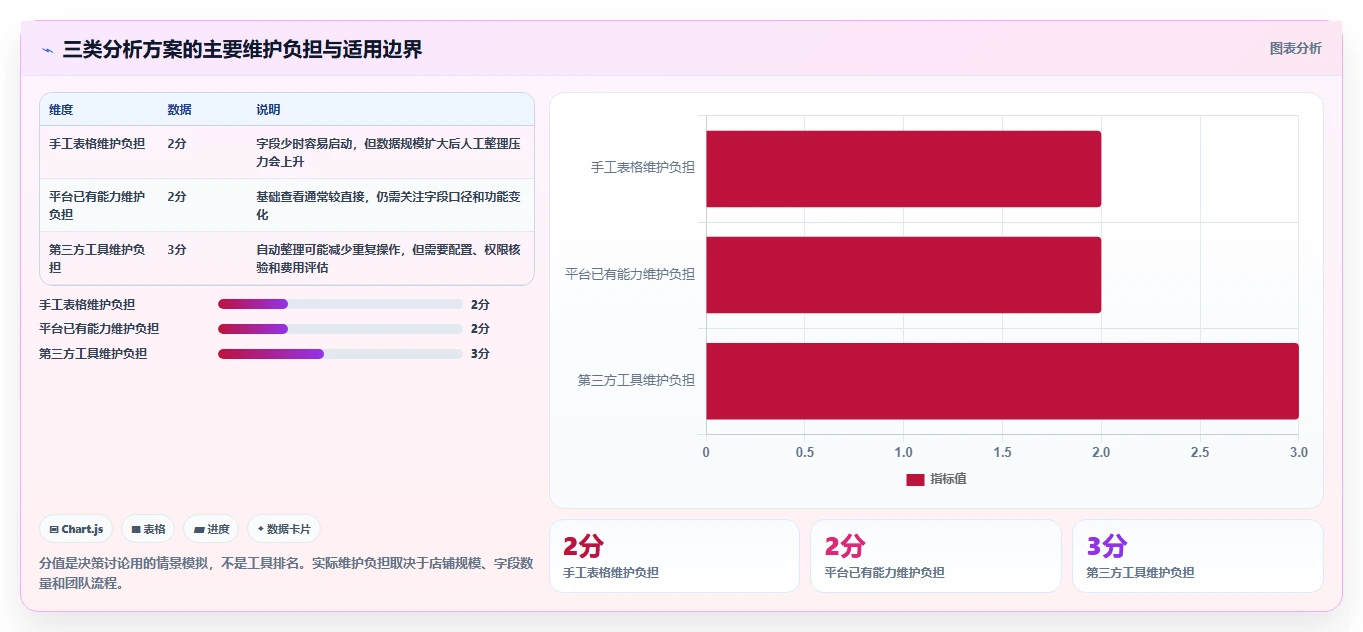Click the 说明 column header
The height and width of the screenshot is (632, 1363).
(x=268, y=110)
